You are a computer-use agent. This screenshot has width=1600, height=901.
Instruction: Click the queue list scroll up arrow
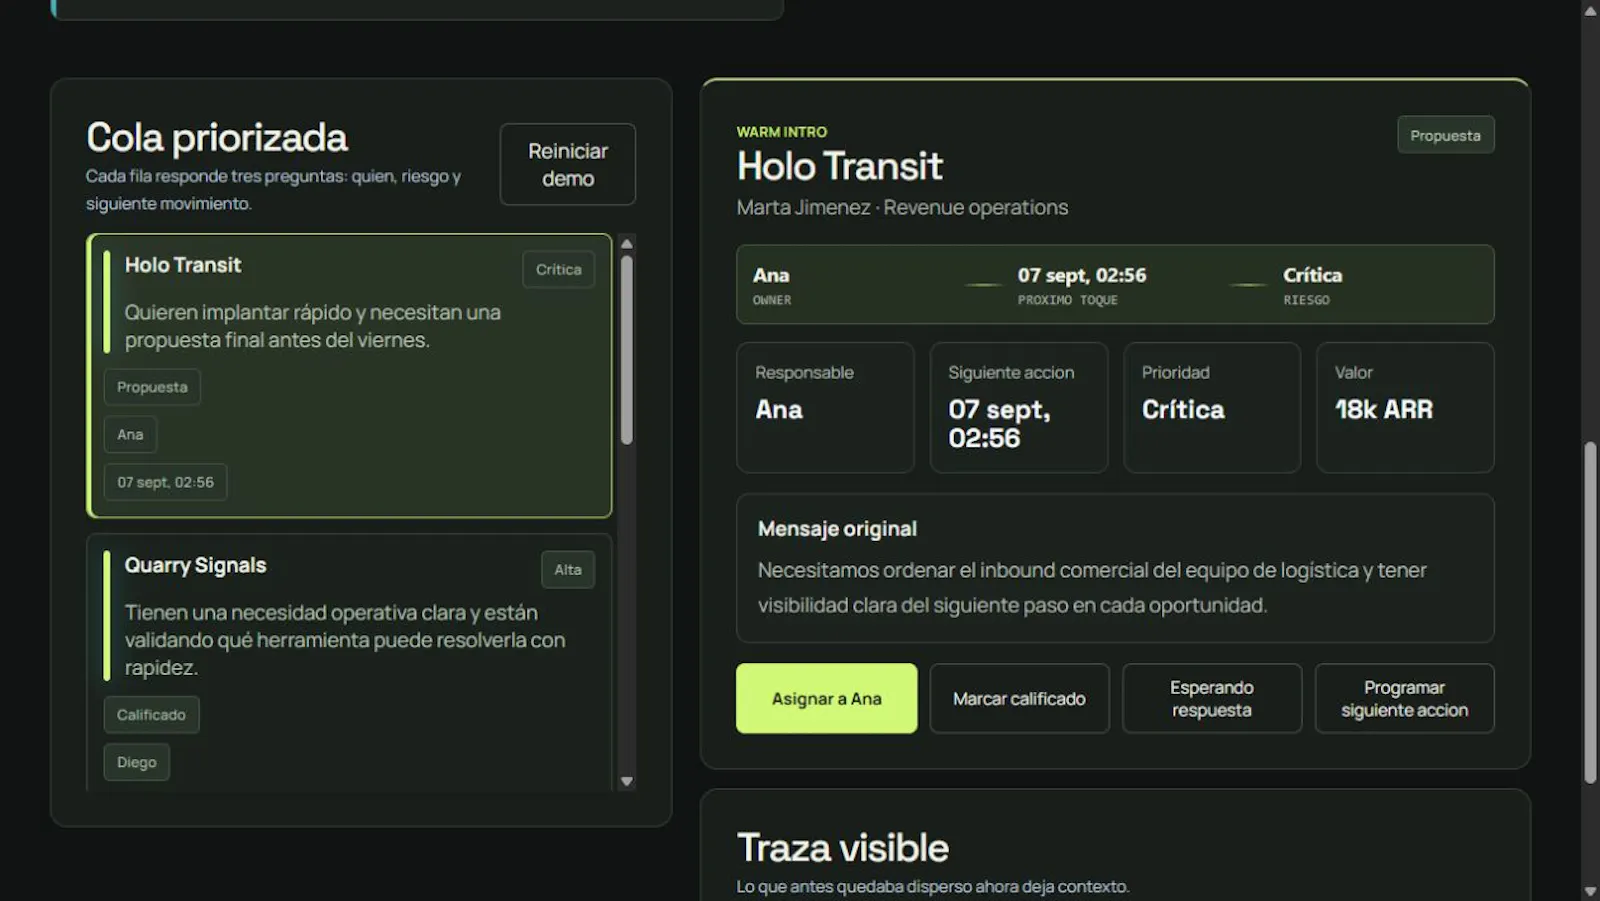point(627,243)
